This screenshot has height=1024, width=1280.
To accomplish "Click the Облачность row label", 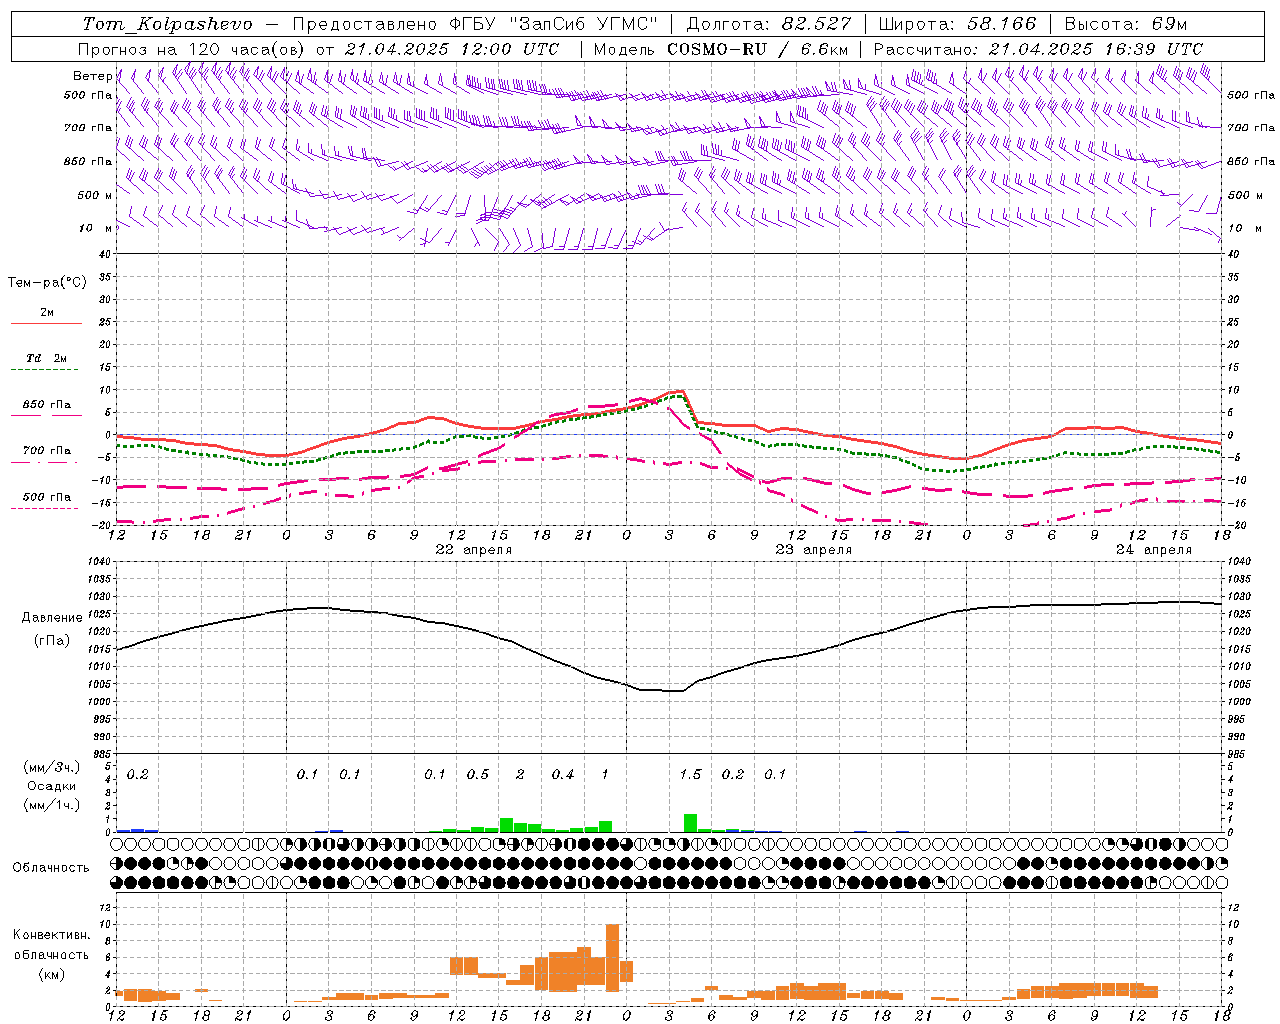I will [51, 867].
